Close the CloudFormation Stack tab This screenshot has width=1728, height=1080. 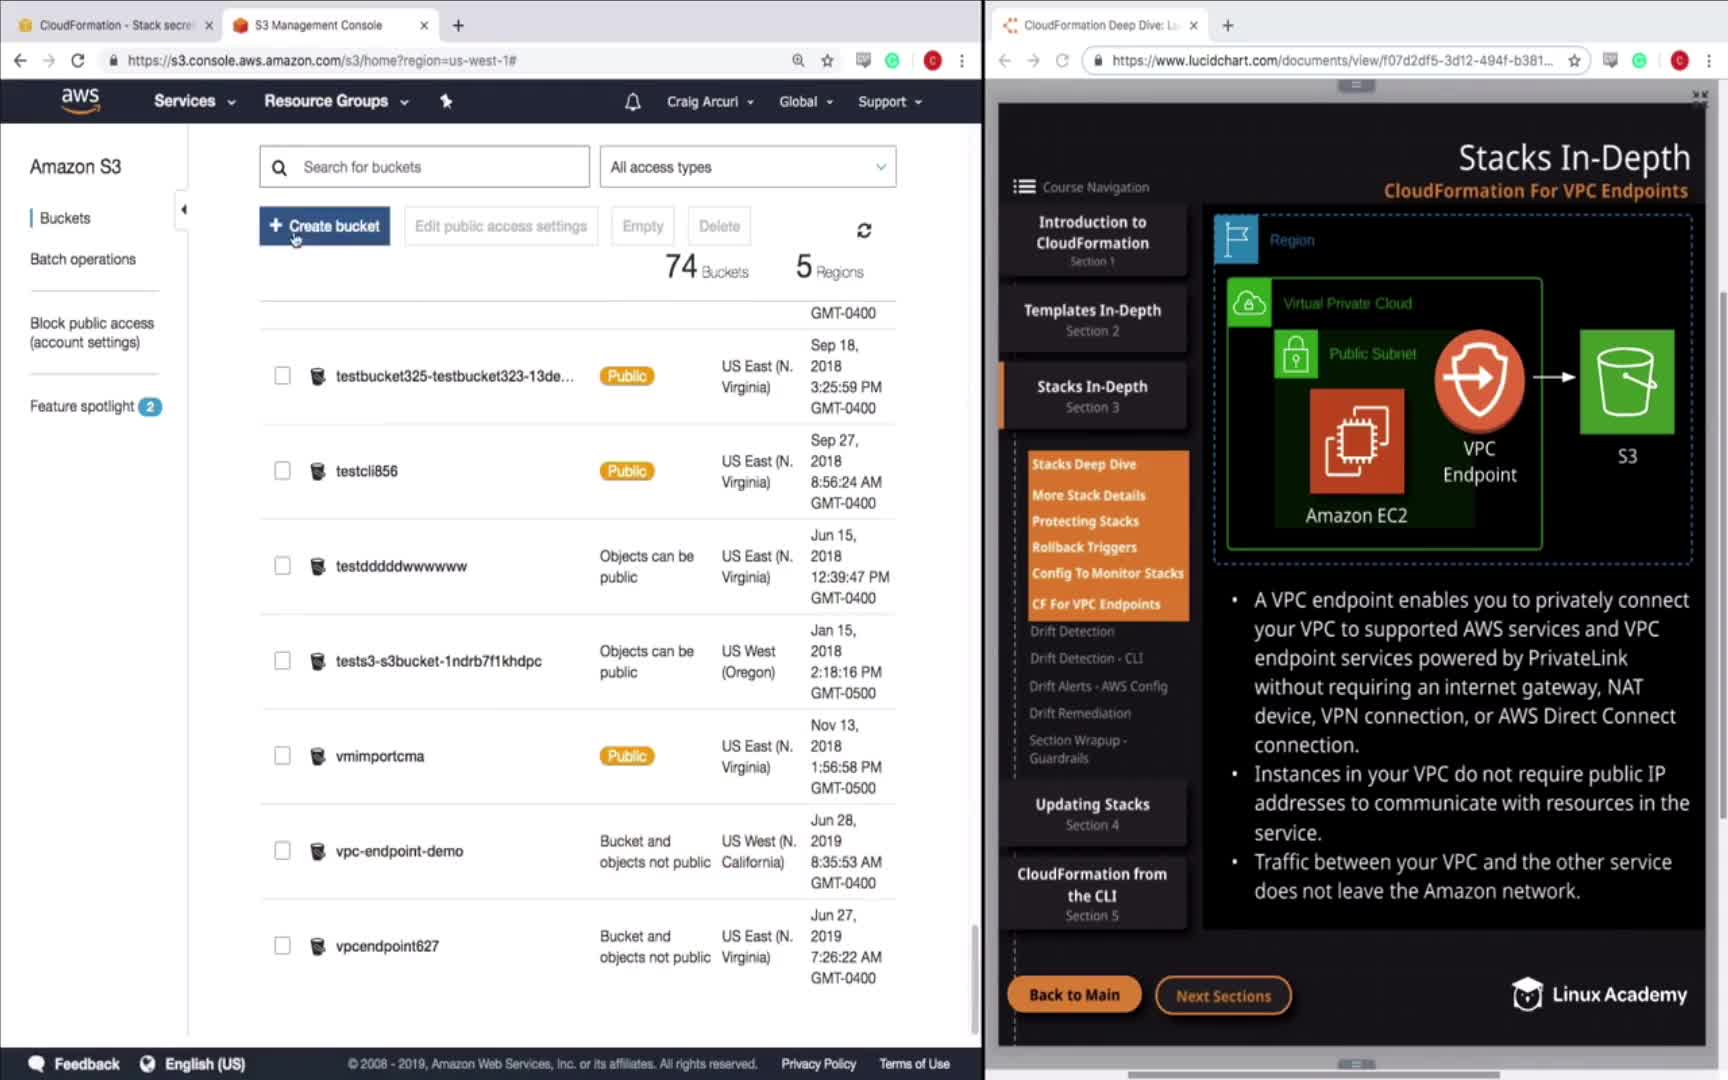tap(209, 25)
